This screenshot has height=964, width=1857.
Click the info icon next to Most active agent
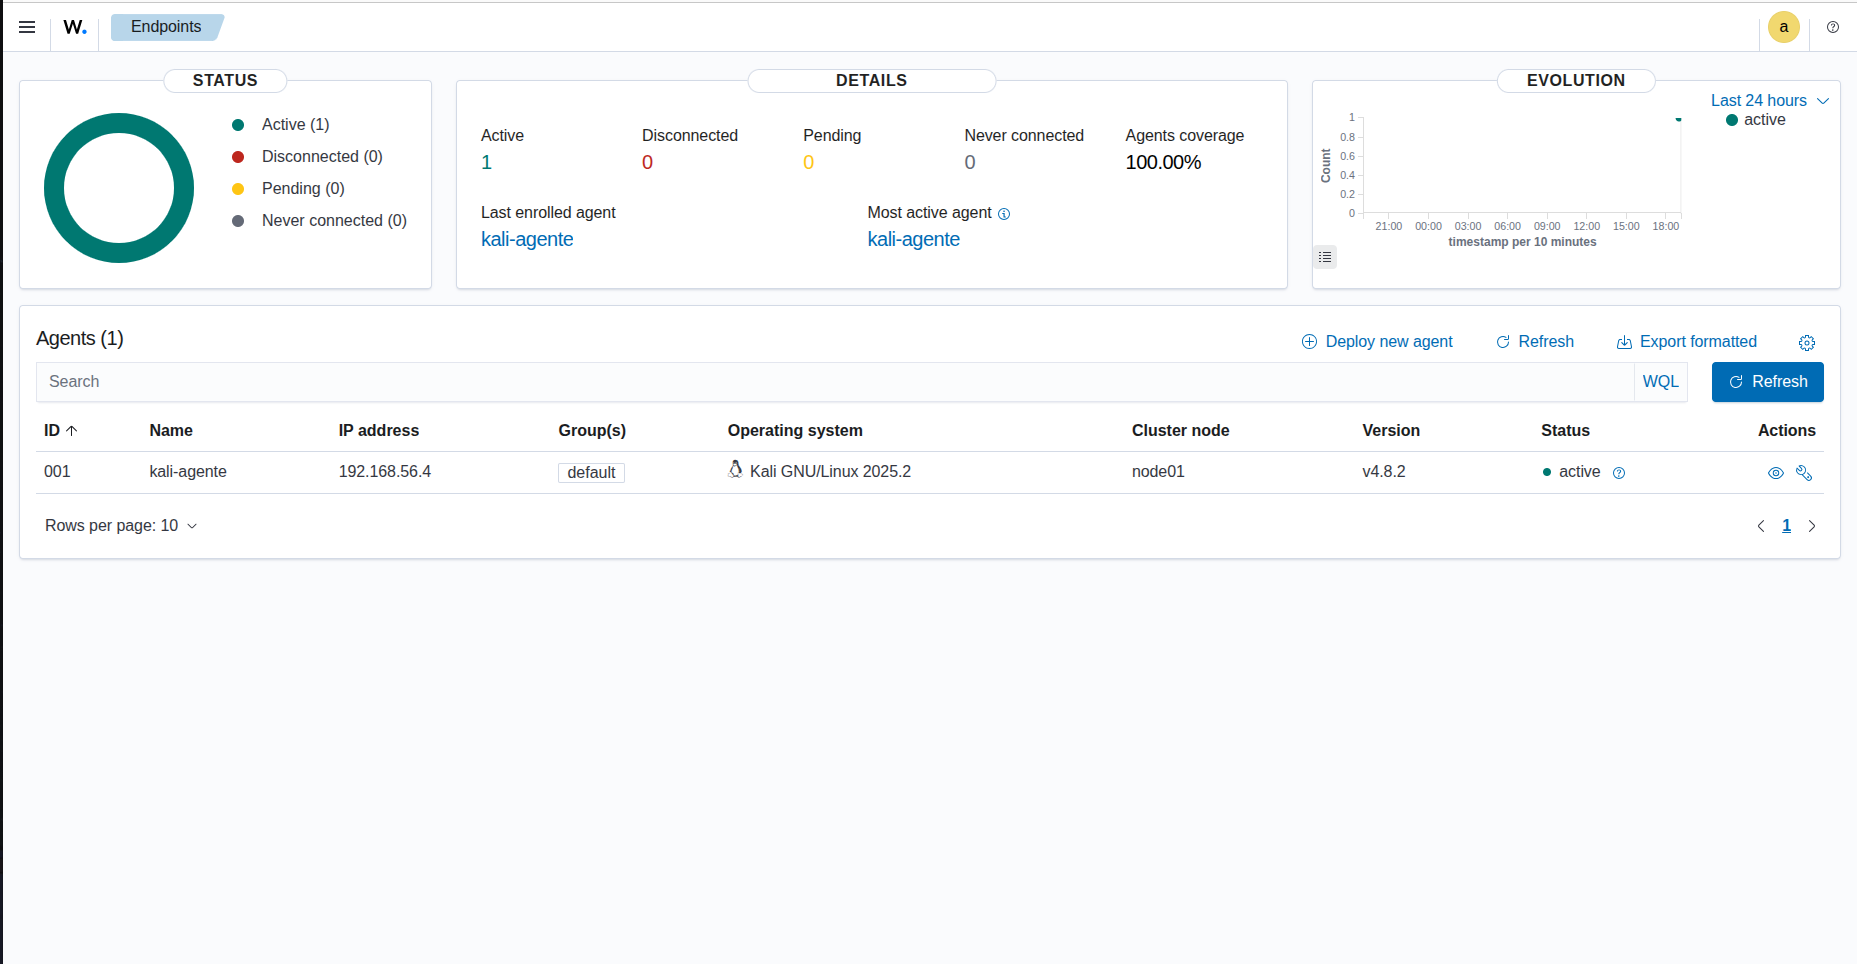click(x=1004, y=214)
